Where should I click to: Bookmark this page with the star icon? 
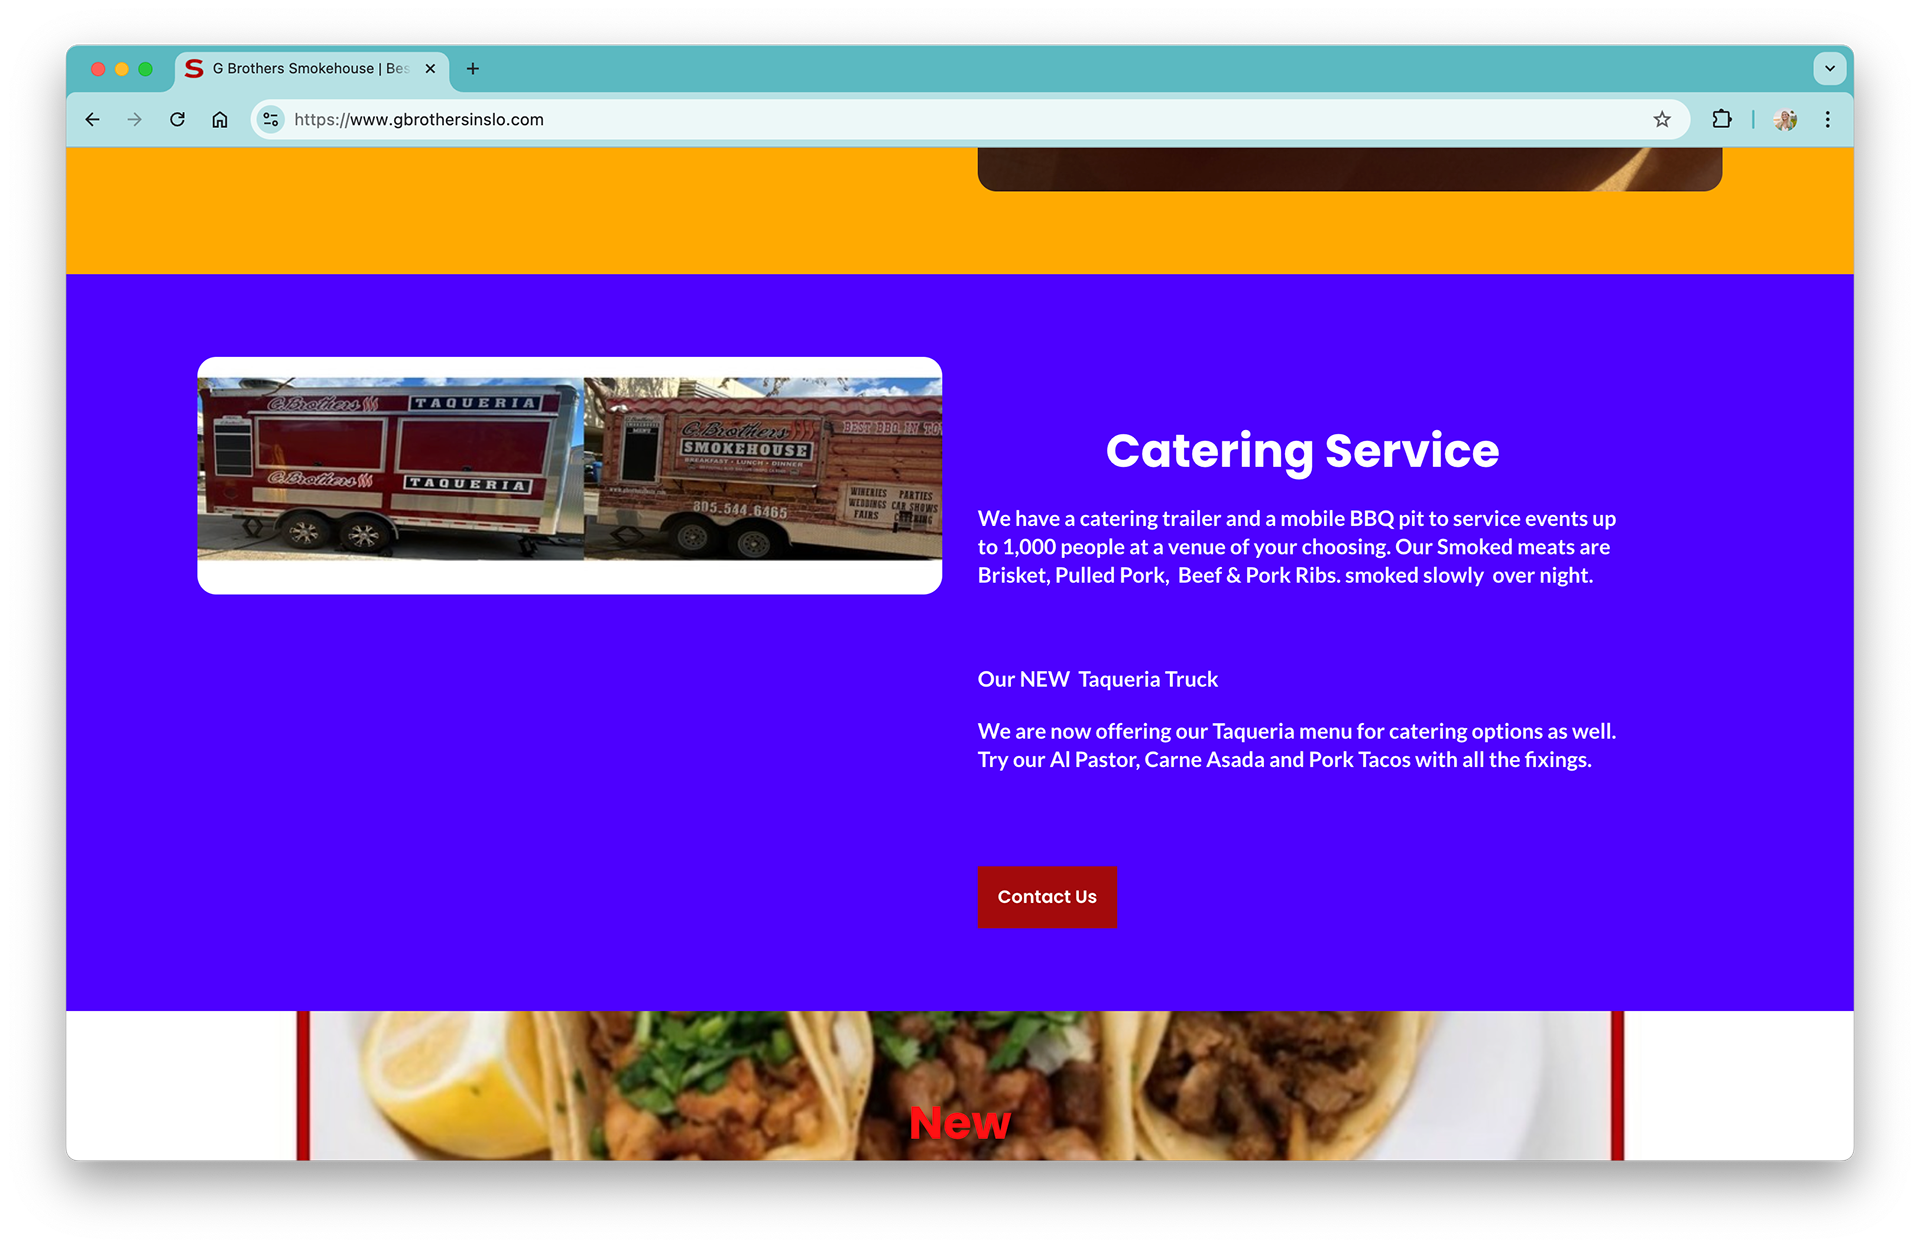pyautogui.click(x=1662, y=120)
